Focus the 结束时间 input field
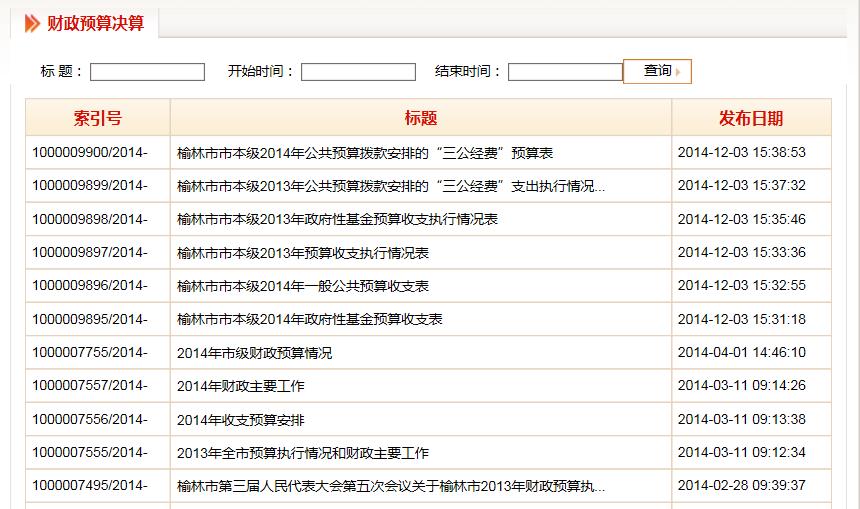Viewport: 860px width, 509px height. point(565,72)
